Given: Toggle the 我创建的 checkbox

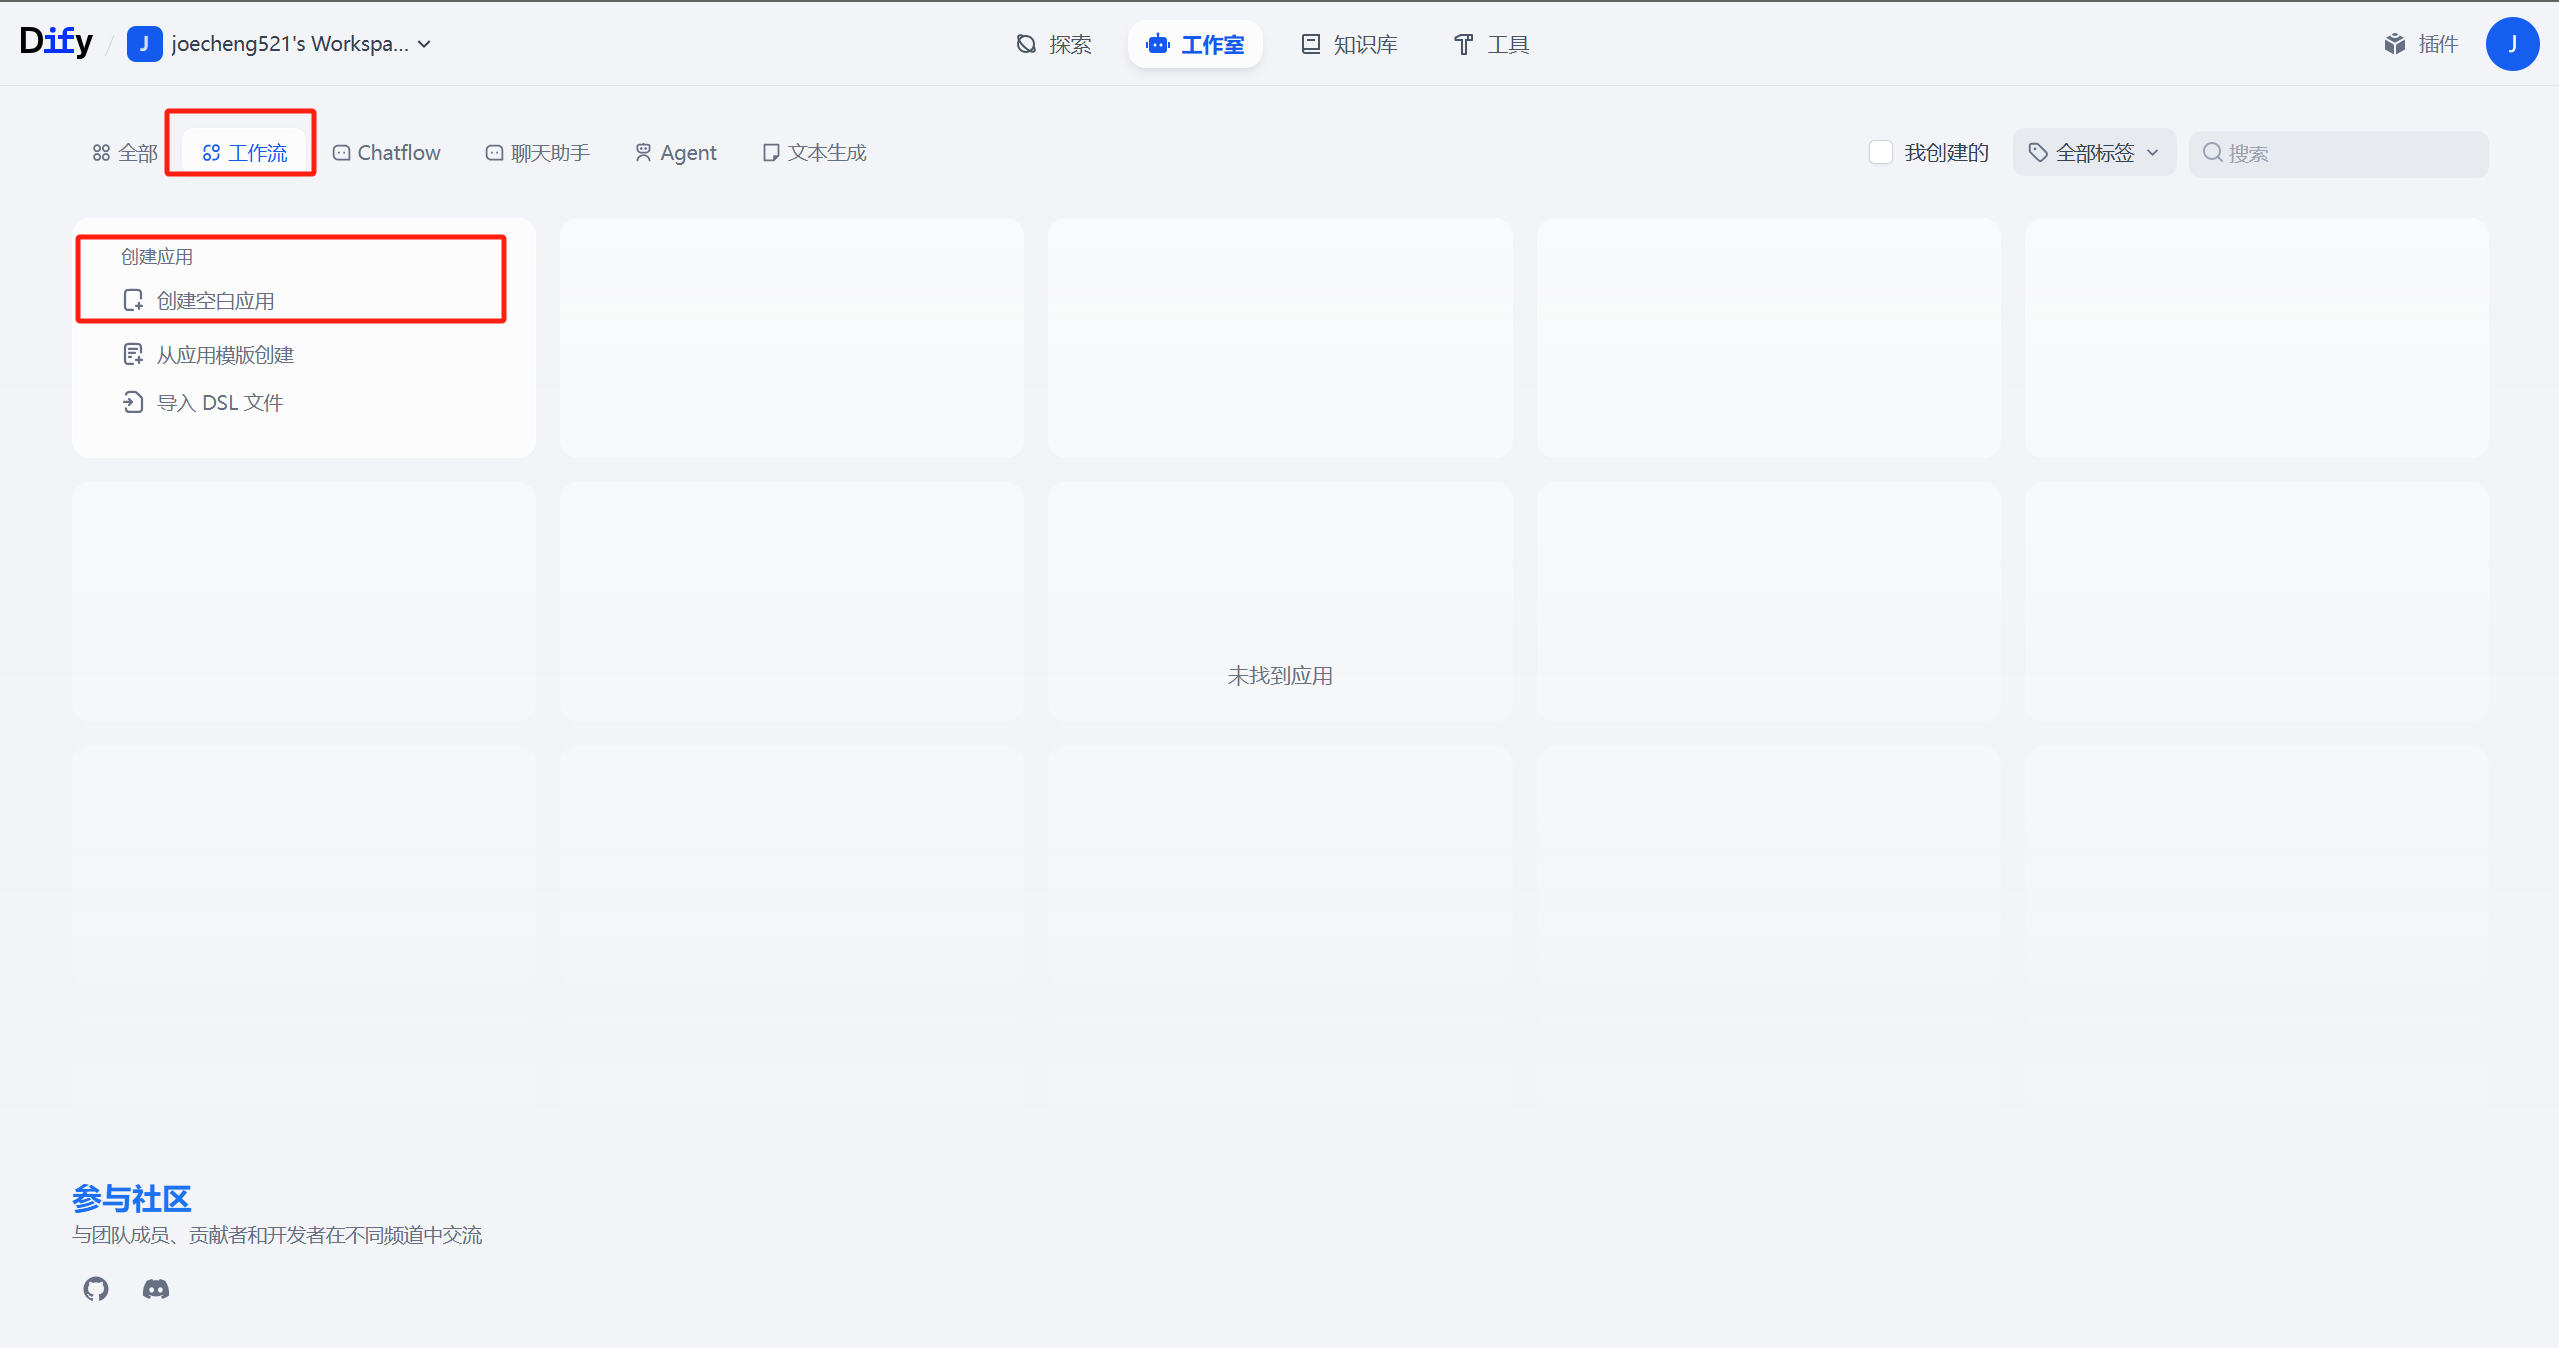Looking at the screenshot, I should click(x=1880, y=152).
